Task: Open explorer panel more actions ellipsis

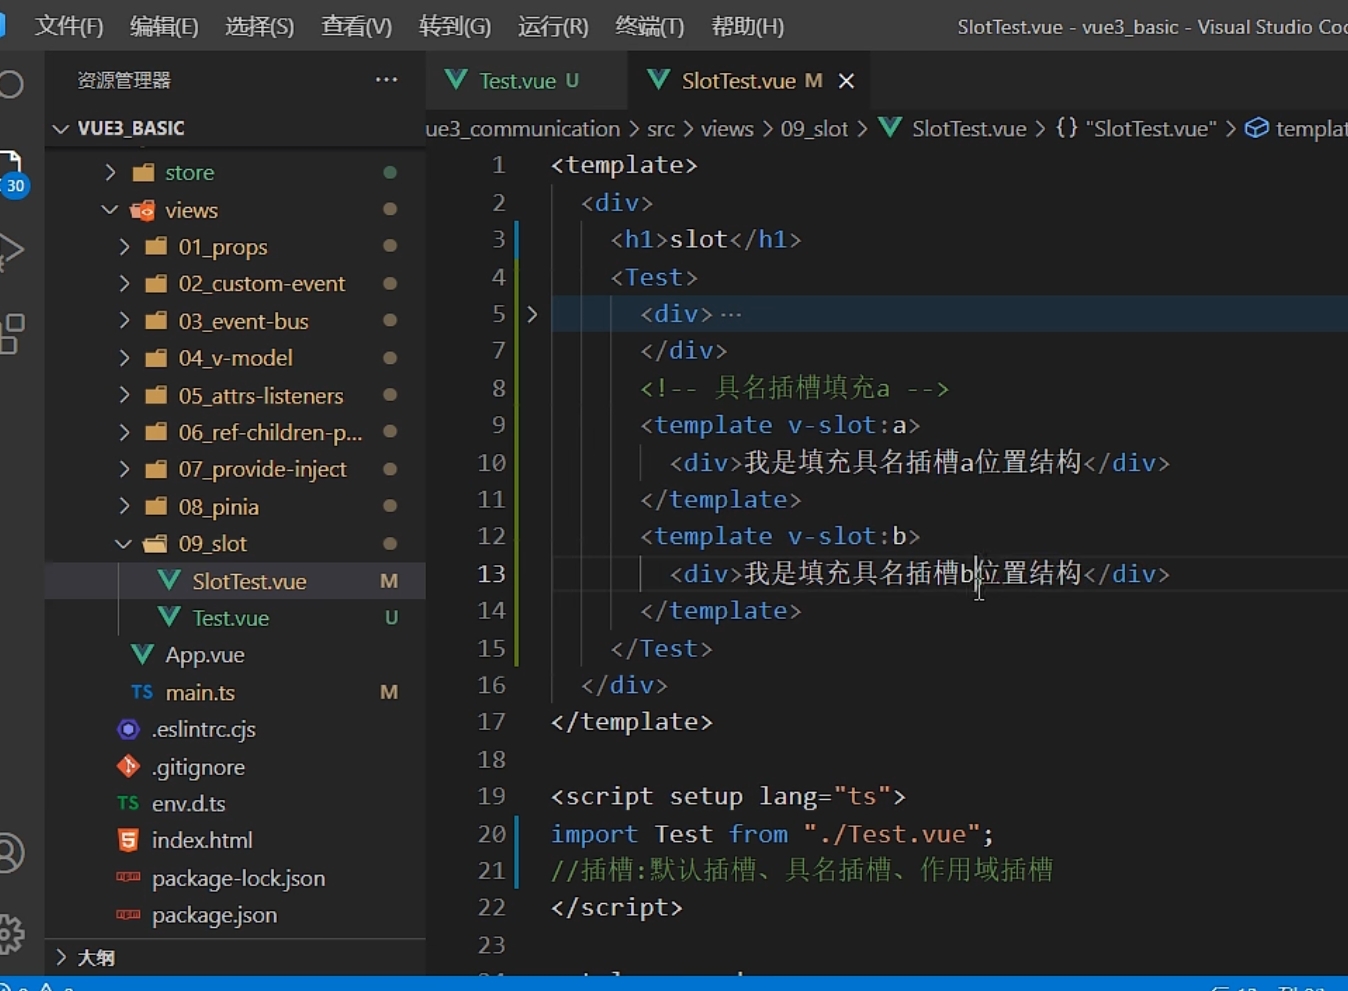Action: (386, 80)
